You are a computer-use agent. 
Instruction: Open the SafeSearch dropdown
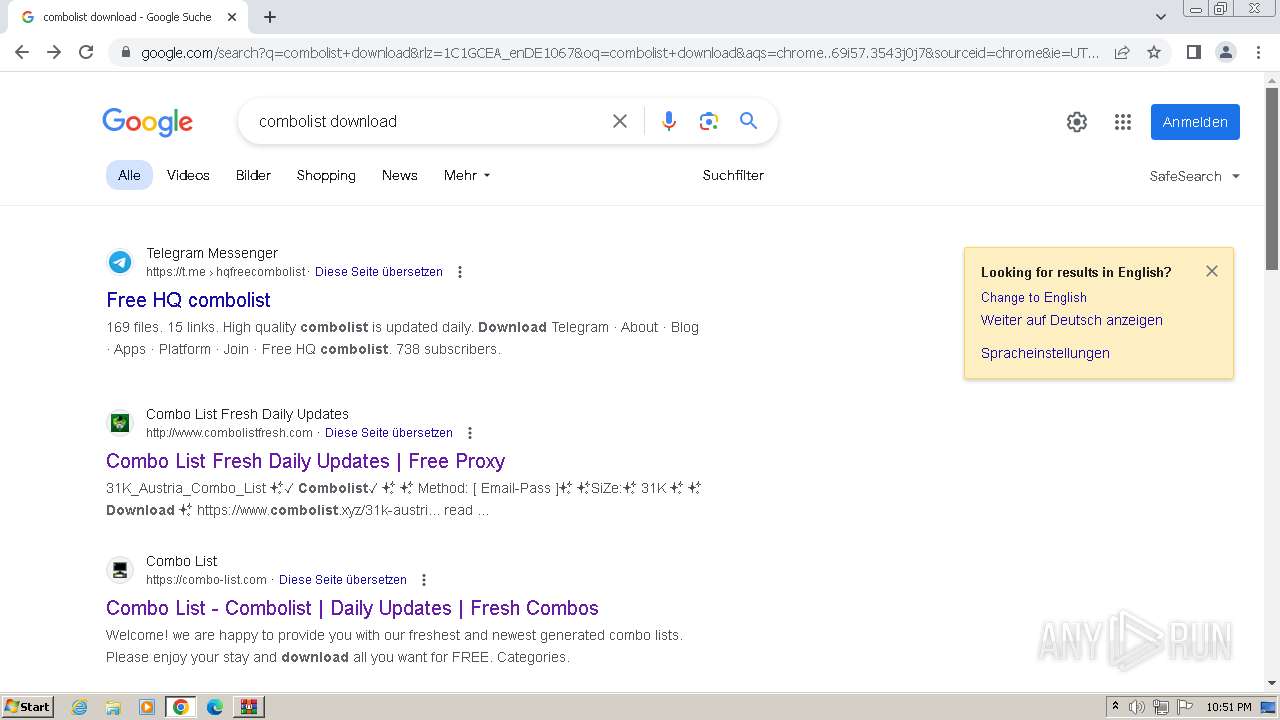pos(1194,176)
